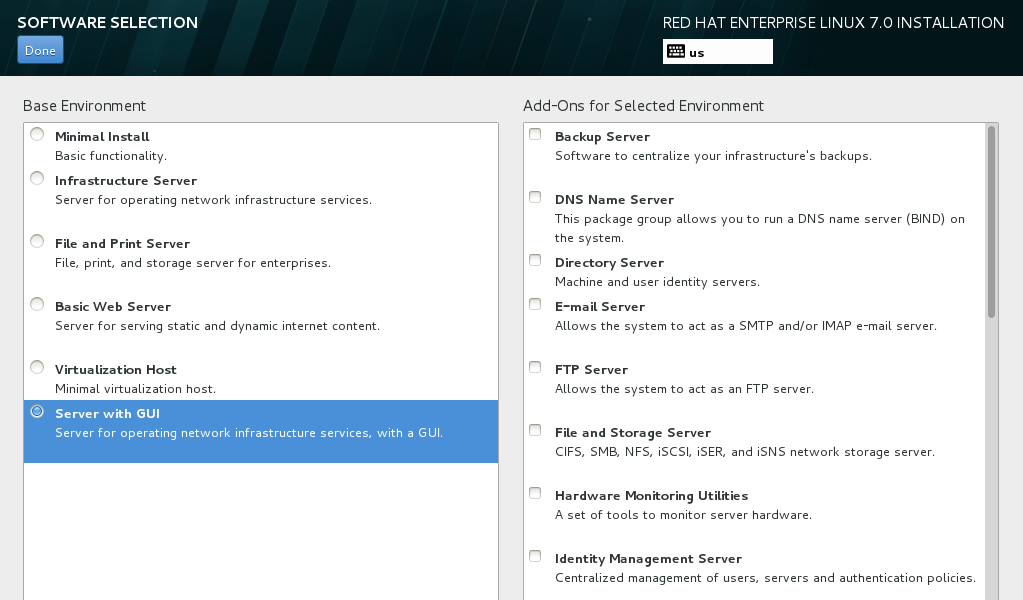Screen dimensions: 1023x600
Task: Select the Basic Web Server radio button
Action: pos(37,305)
